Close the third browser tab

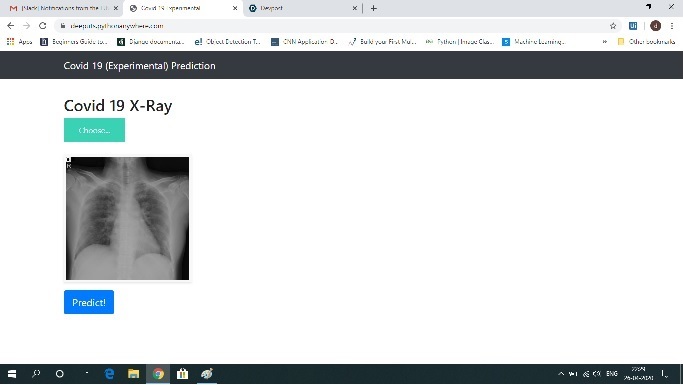(x=355, y=8)
